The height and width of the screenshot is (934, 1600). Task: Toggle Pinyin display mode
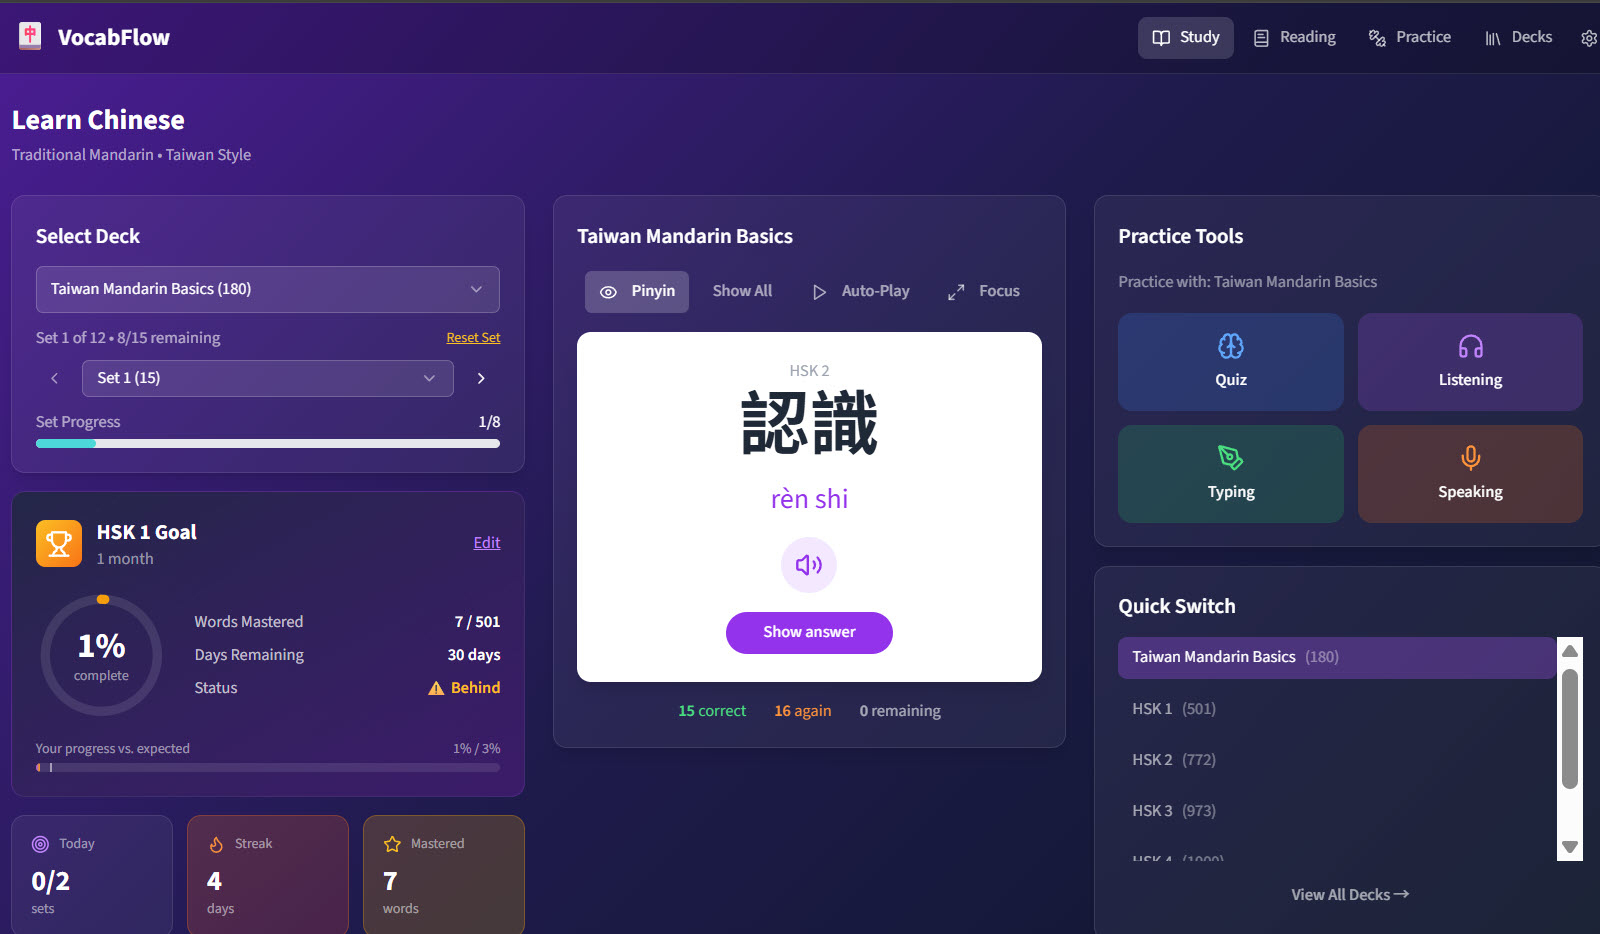[636, 291]
